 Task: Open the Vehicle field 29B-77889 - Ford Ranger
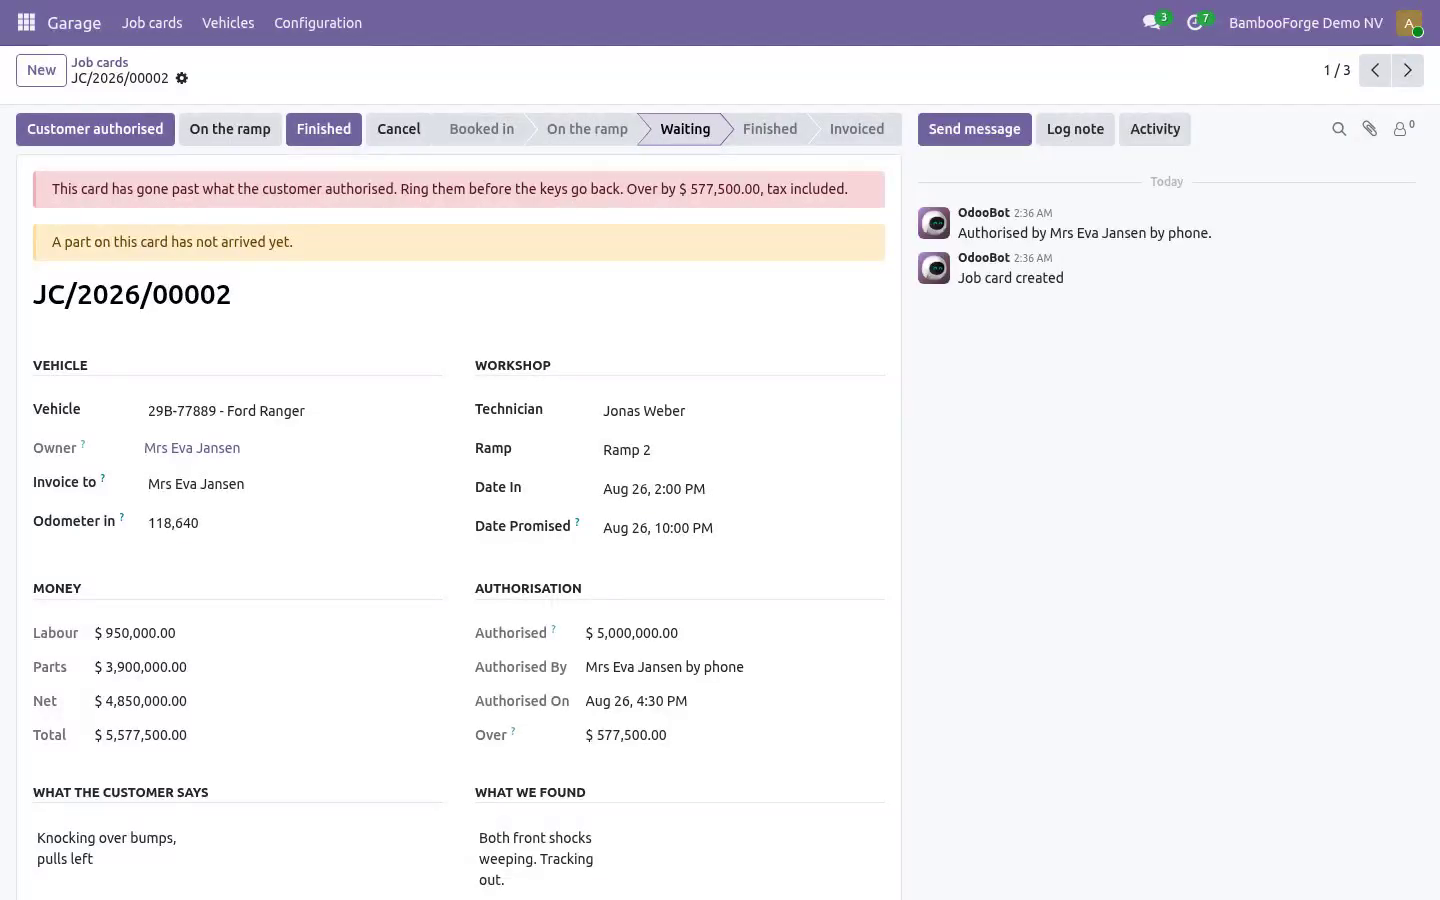295,411
